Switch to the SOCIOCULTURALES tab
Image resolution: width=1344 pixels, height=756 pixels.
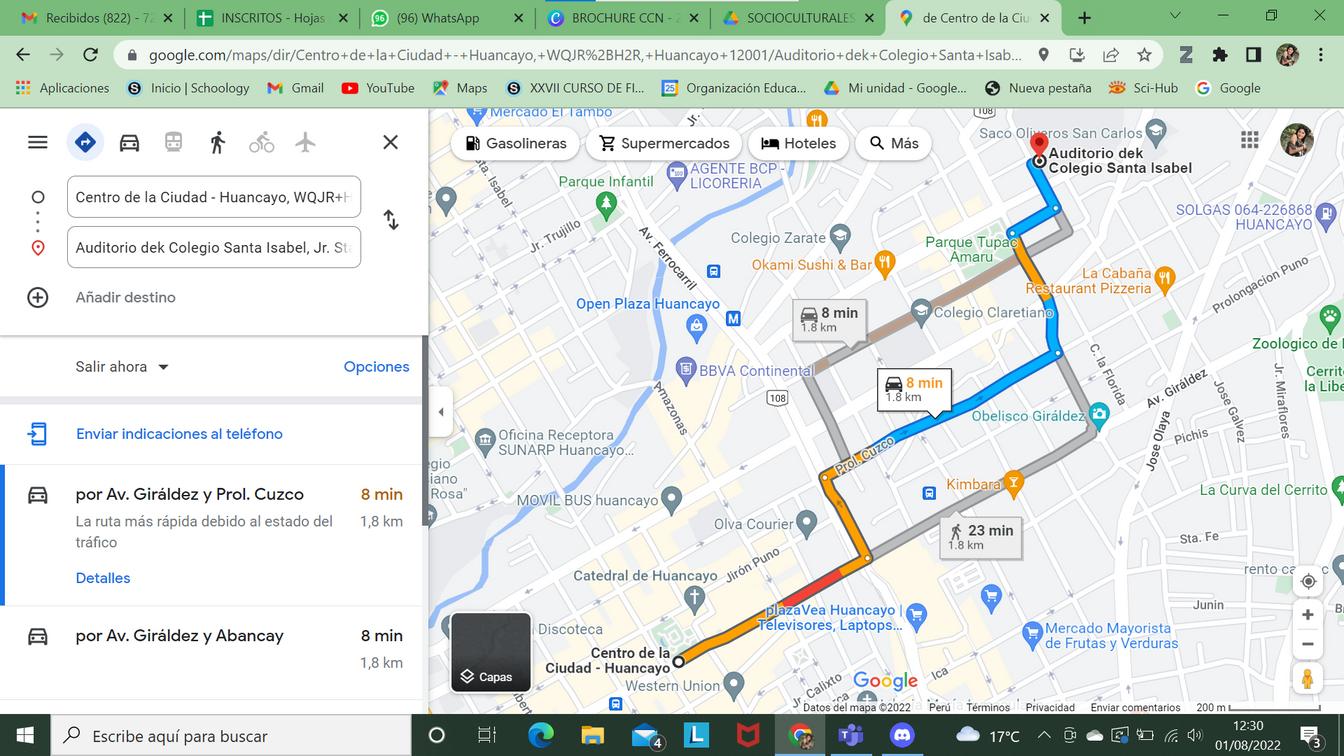click(799, 18)
